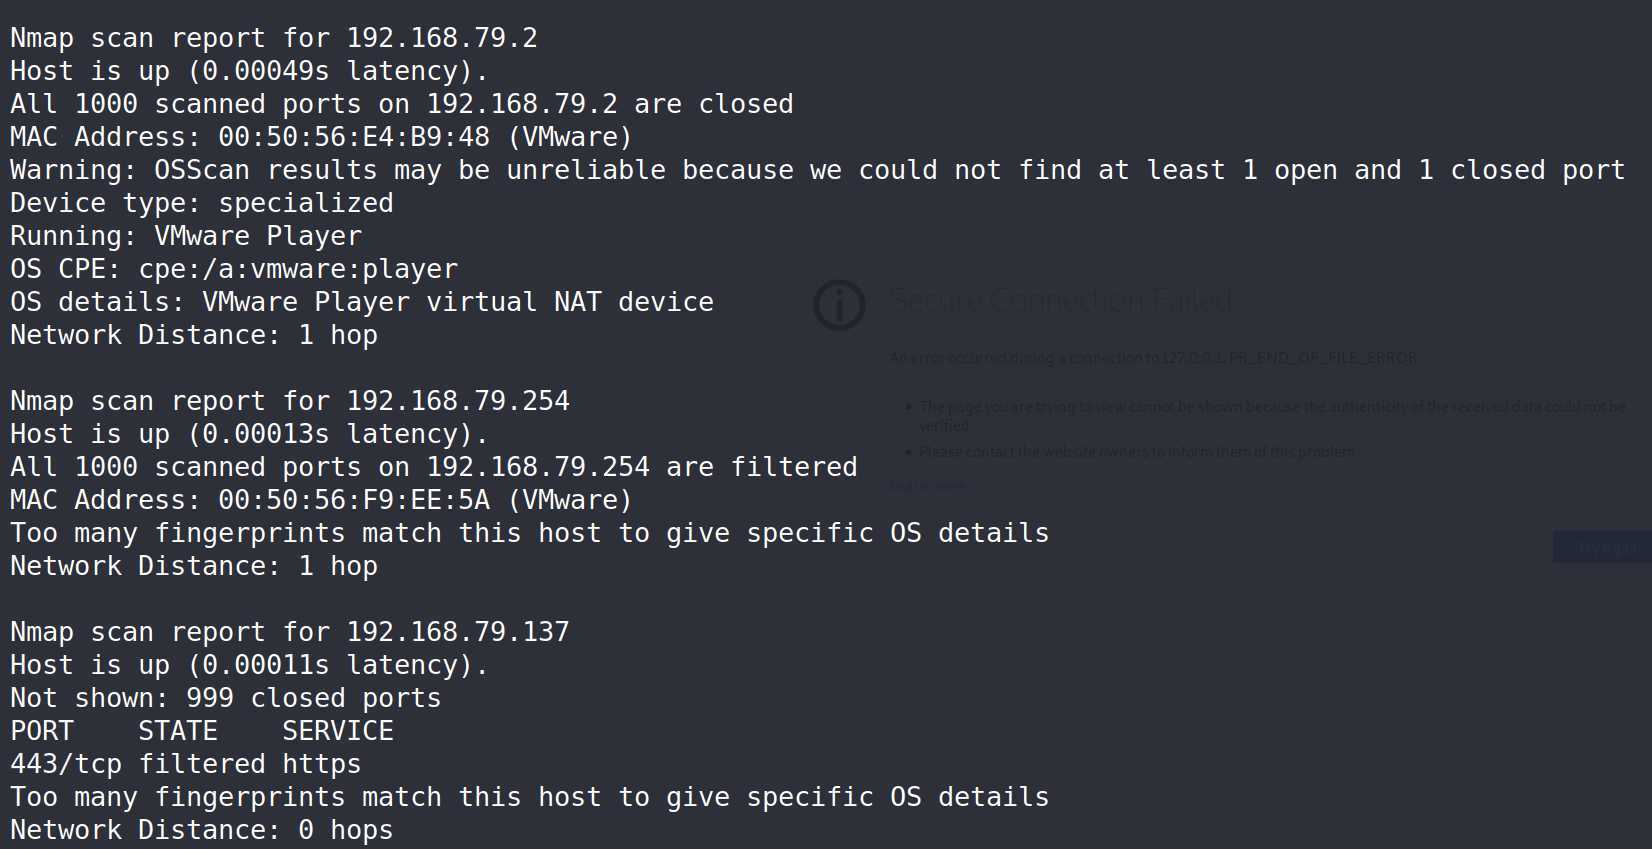Click the IP address 192.168.79.2 in first report

[442, 38]
